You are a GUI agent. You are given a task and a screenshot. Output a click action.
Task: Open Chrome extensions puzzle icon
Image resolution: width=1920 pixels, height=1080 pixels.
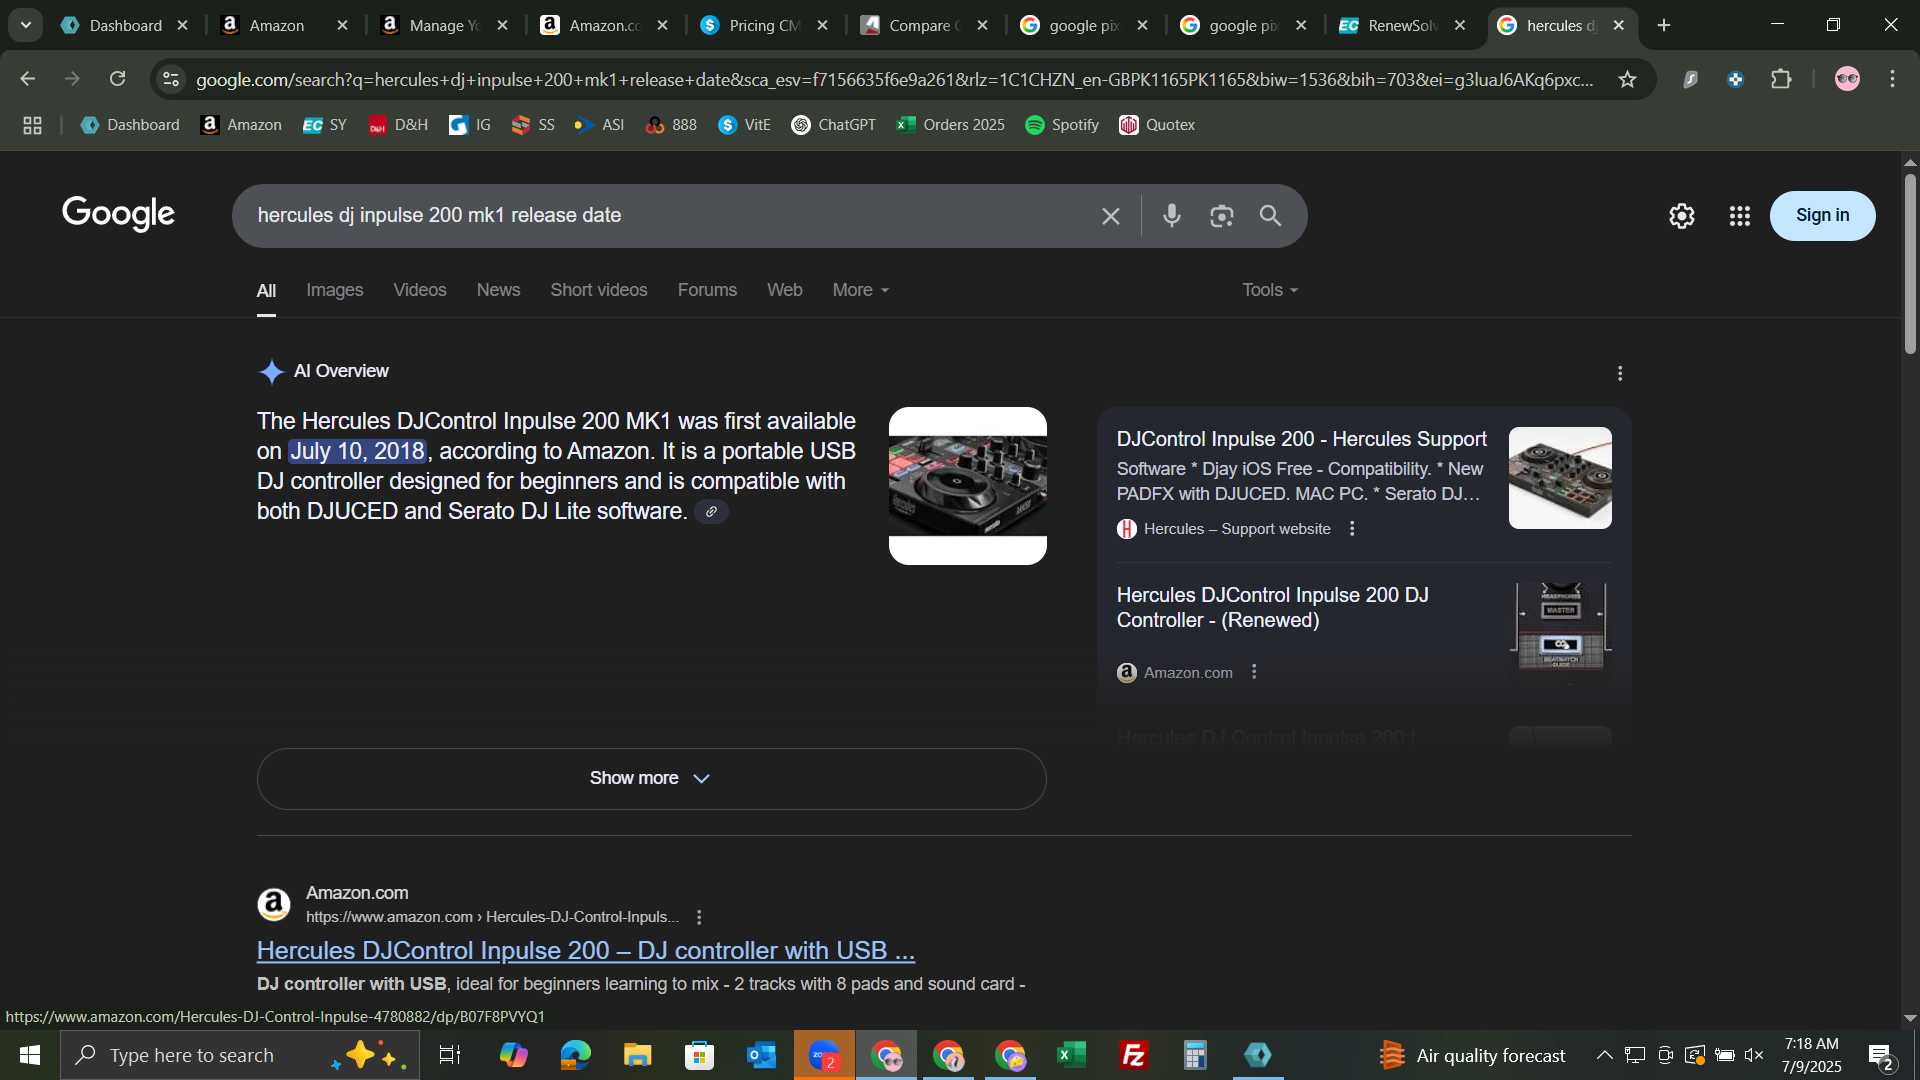[1781, 79]
